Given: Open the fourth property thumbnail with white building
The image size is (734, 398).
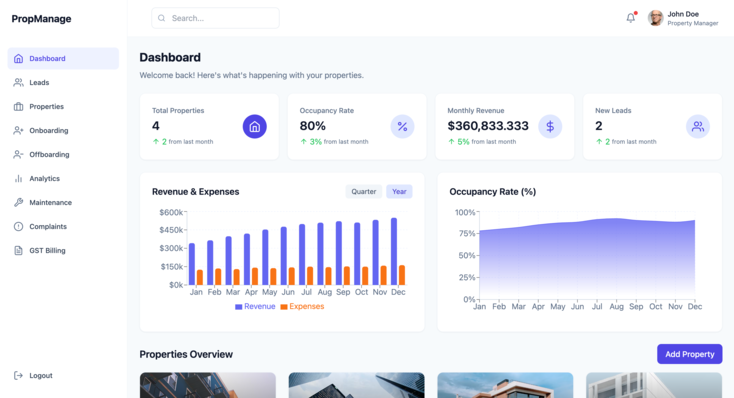Looking at the screenshot, I should point(654,385).
